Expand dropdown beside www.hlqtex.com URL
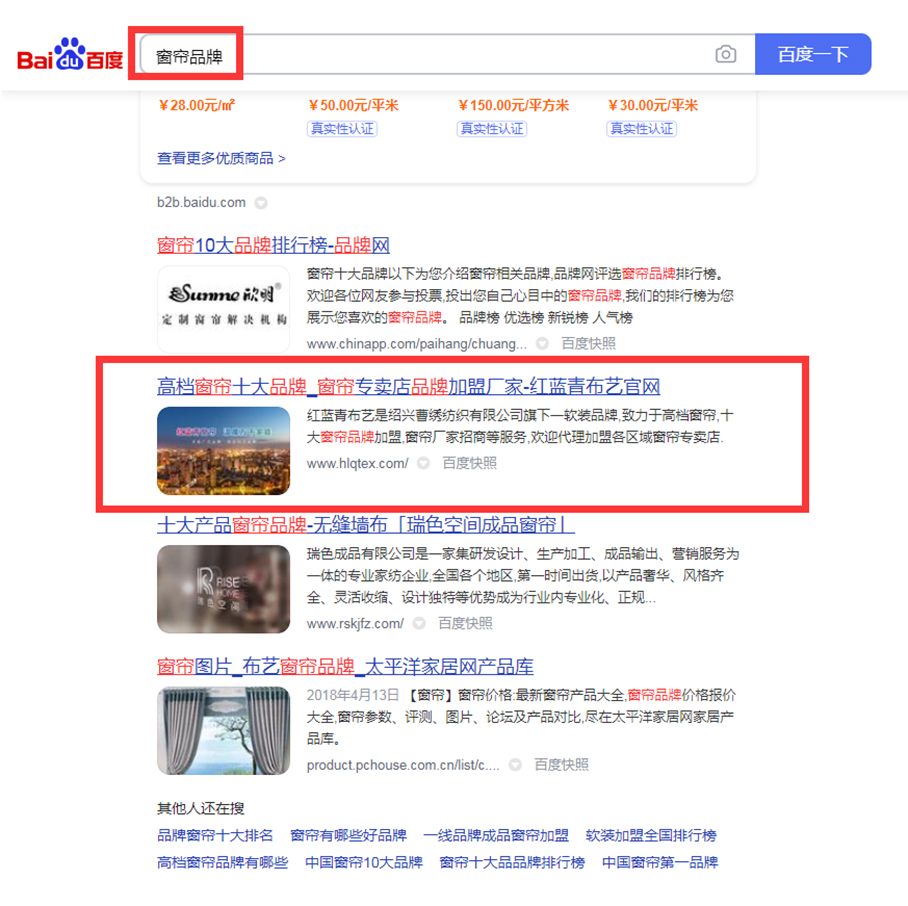The image size is (908, 906). coord(423,463)
